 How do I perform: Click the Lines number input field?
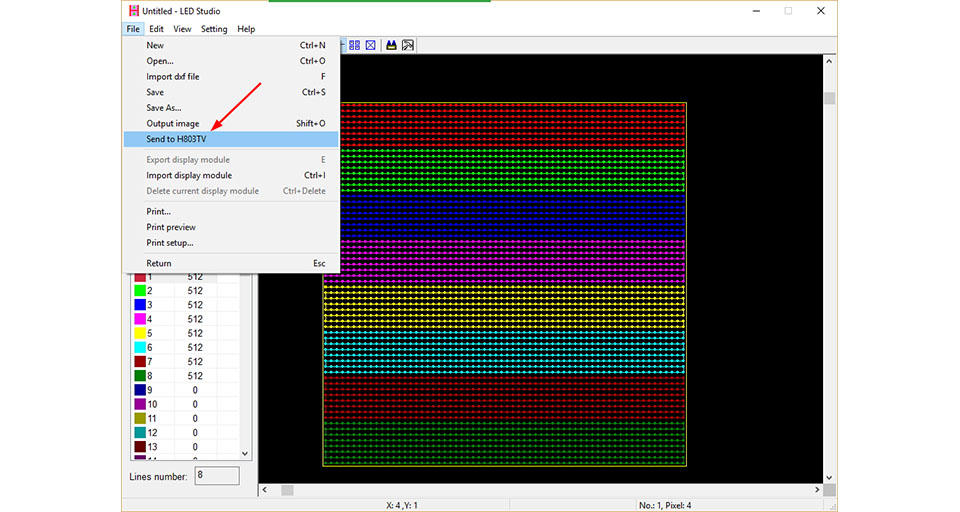(x=217, y=476)
